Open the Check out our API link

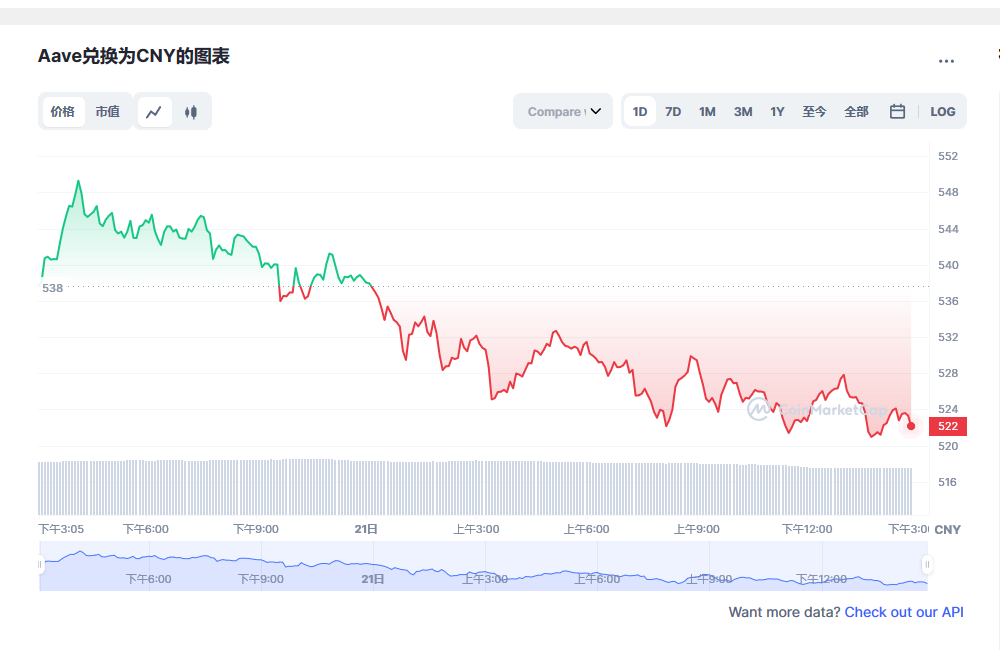click(904, 612)
